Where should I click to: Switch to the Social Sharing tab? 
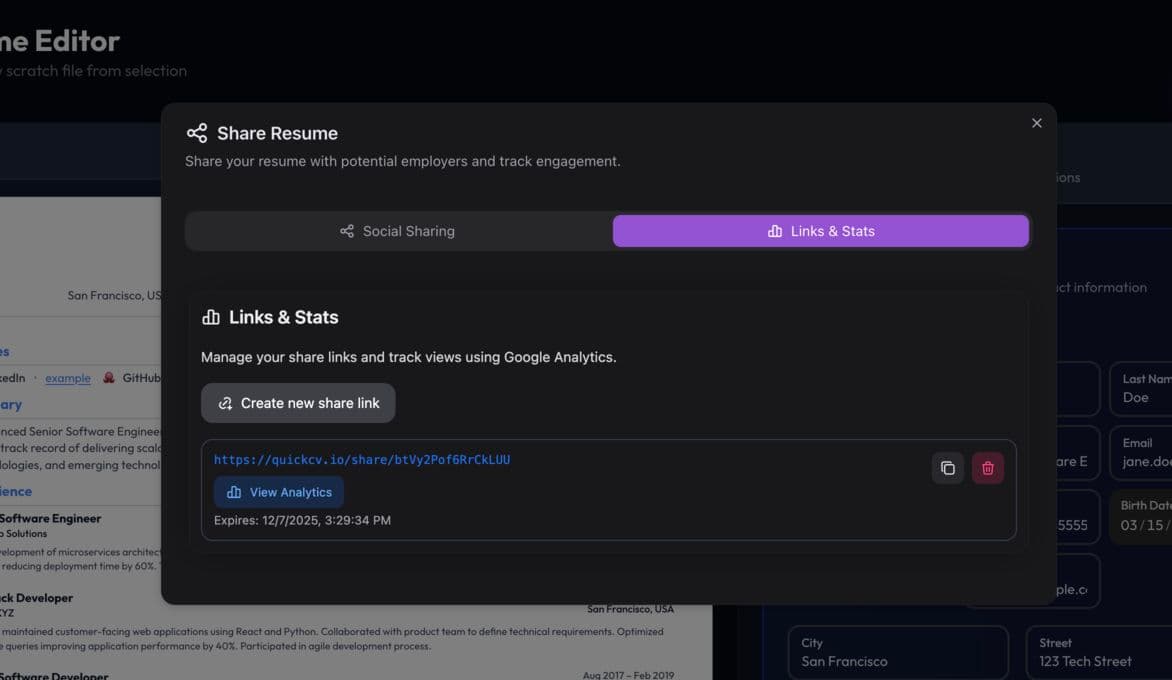[397, 230]
